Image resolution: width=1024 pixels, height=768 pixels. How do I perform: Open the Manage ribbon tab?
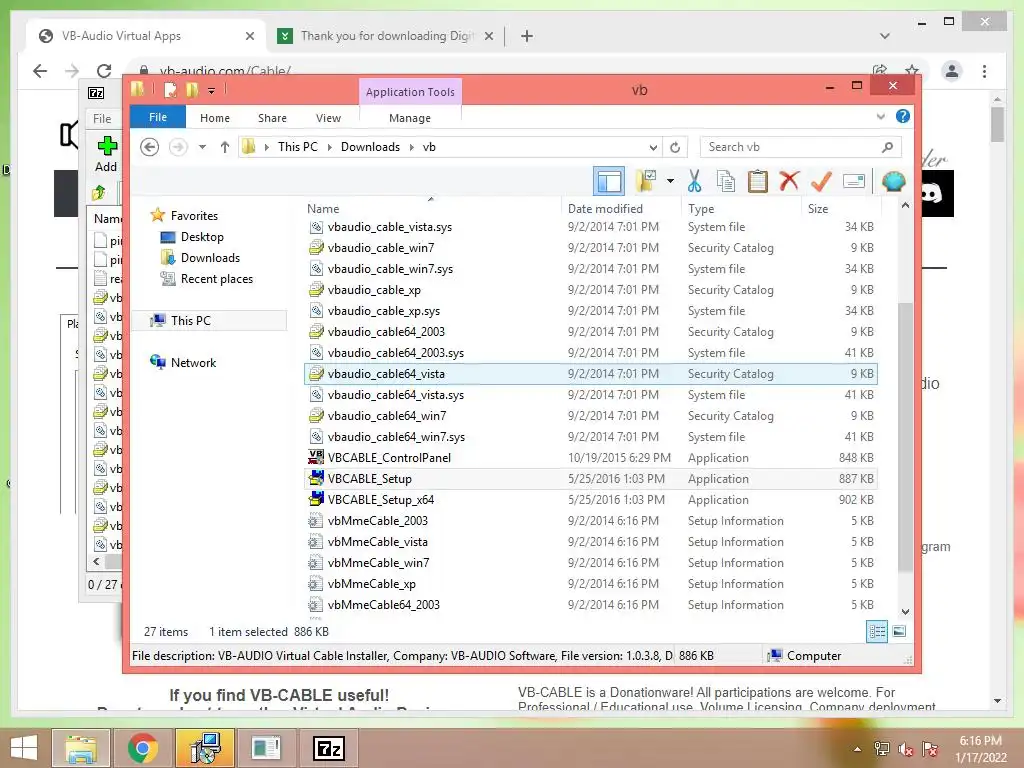(x=410, y=118)
